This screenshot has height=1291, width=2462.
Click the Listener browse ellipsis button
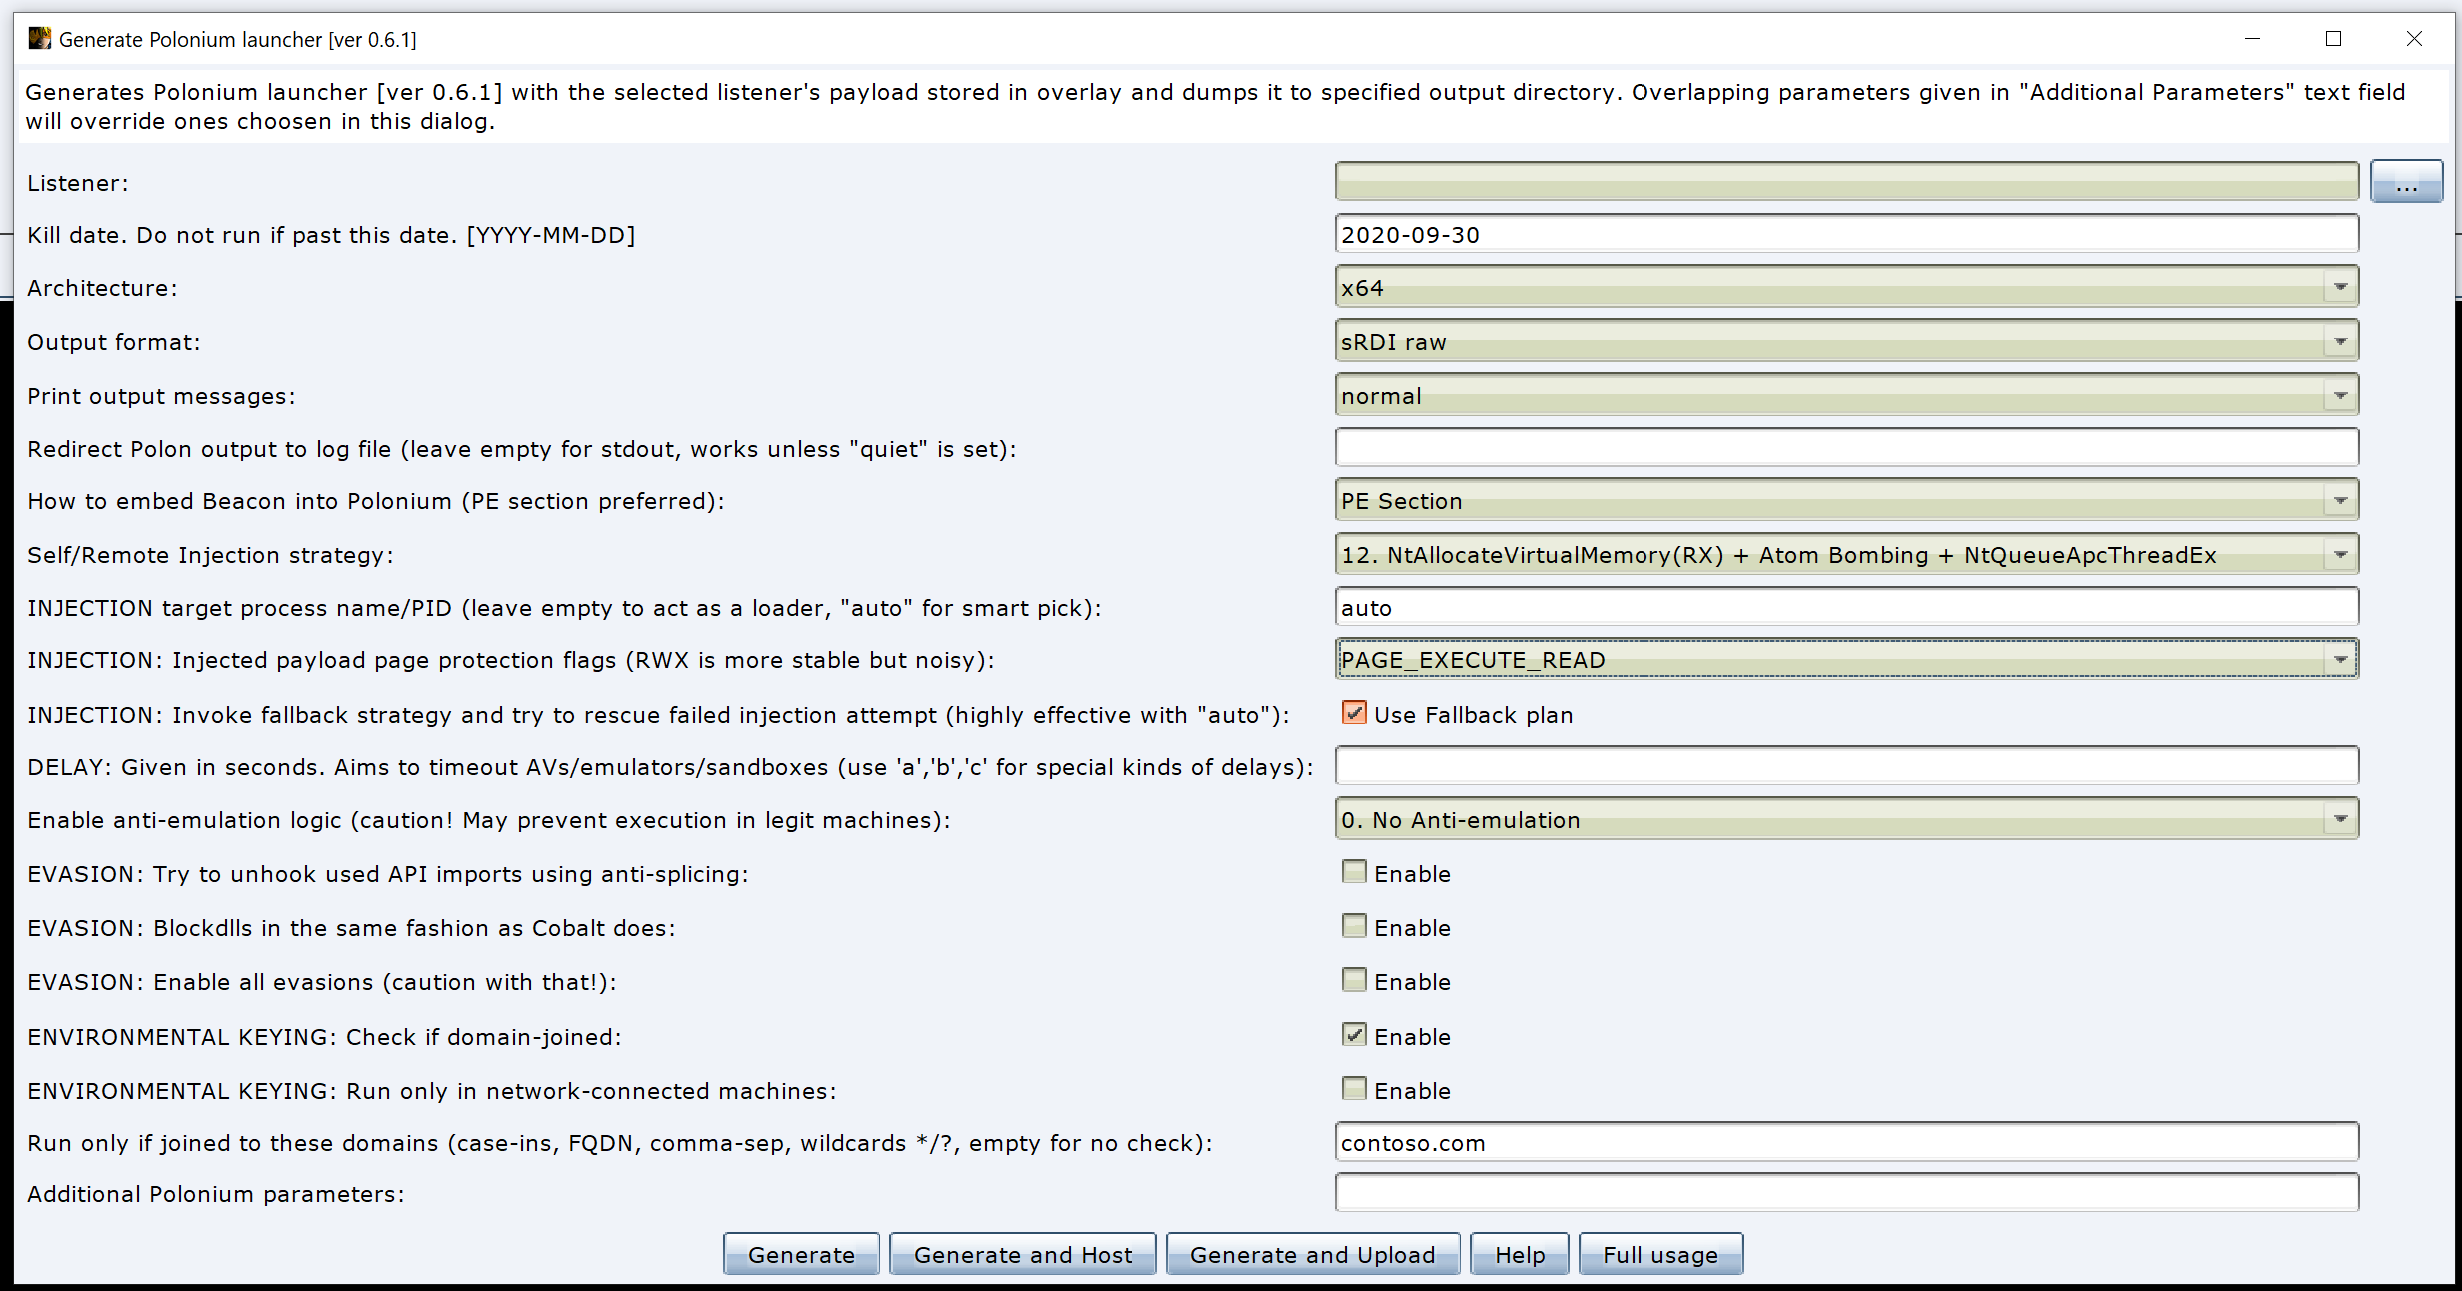[x=2405, y=183]
